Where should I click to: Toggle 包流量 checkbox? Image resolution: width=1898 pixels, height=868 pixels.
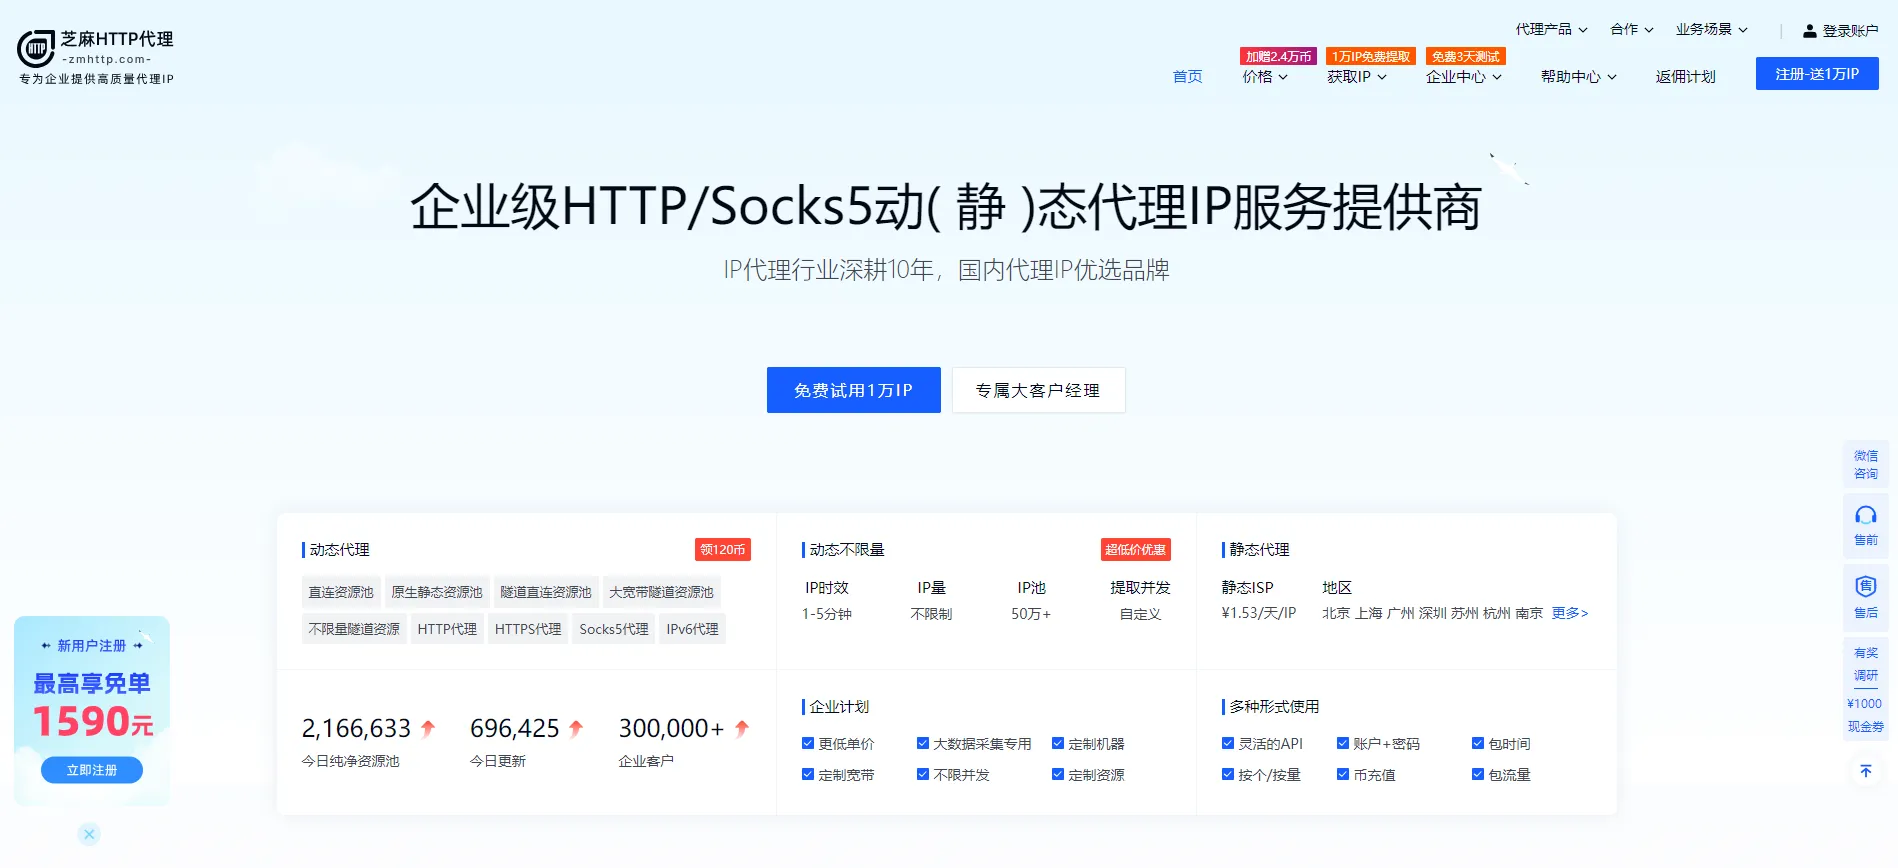tap(1478, 774)
